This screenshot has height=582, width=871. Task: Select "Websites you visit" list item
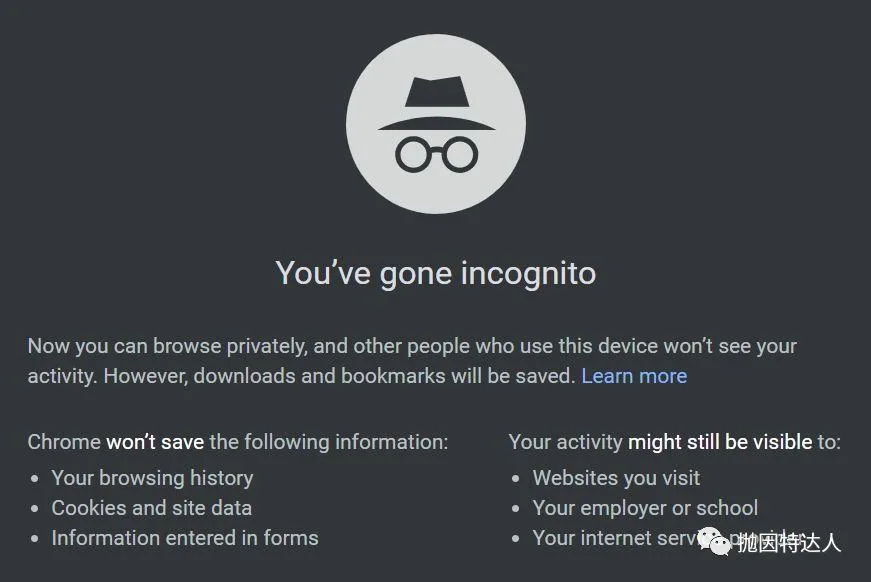[616, 478]
